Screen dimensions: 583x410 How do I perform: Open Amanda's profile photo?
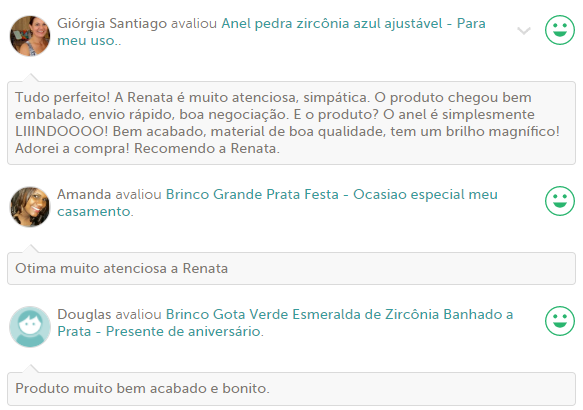(30, 207)
